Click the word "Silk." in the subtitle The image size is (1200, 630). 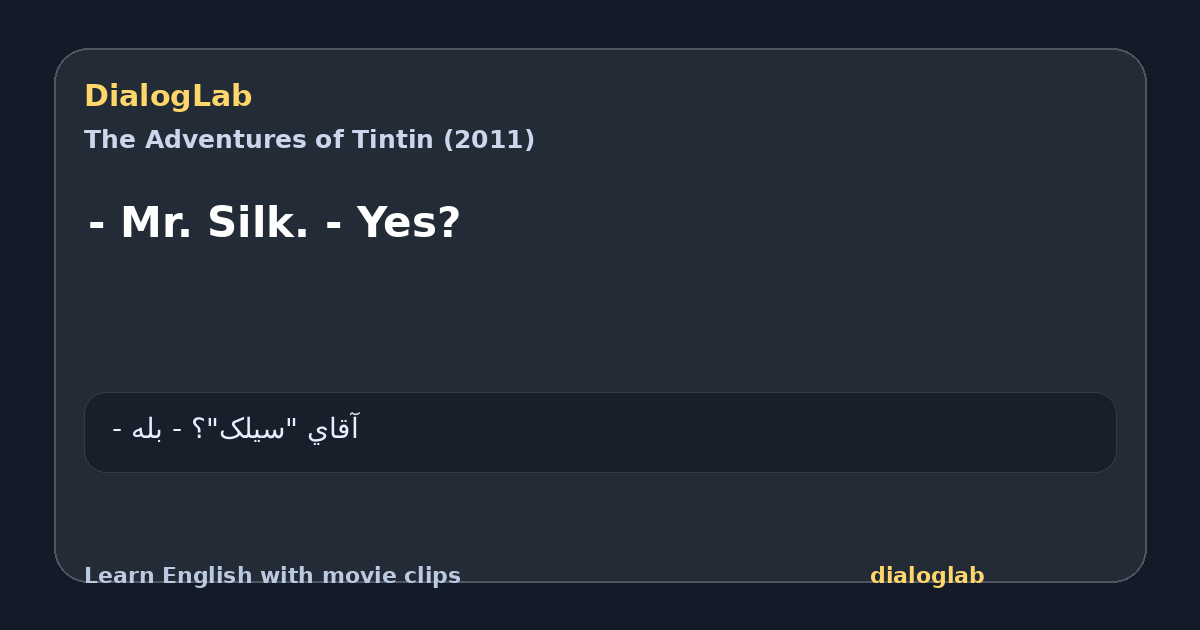[x=258, y=223]
